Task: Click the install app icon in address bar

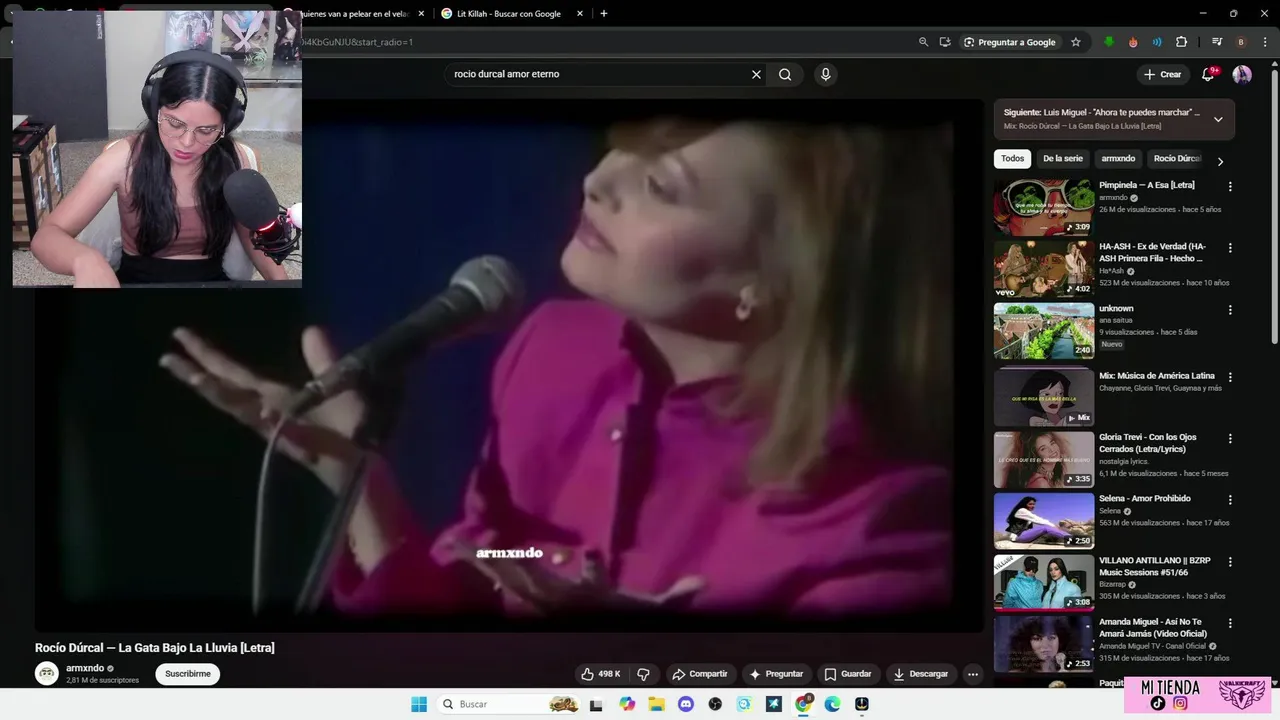Action: pos(945,42)
